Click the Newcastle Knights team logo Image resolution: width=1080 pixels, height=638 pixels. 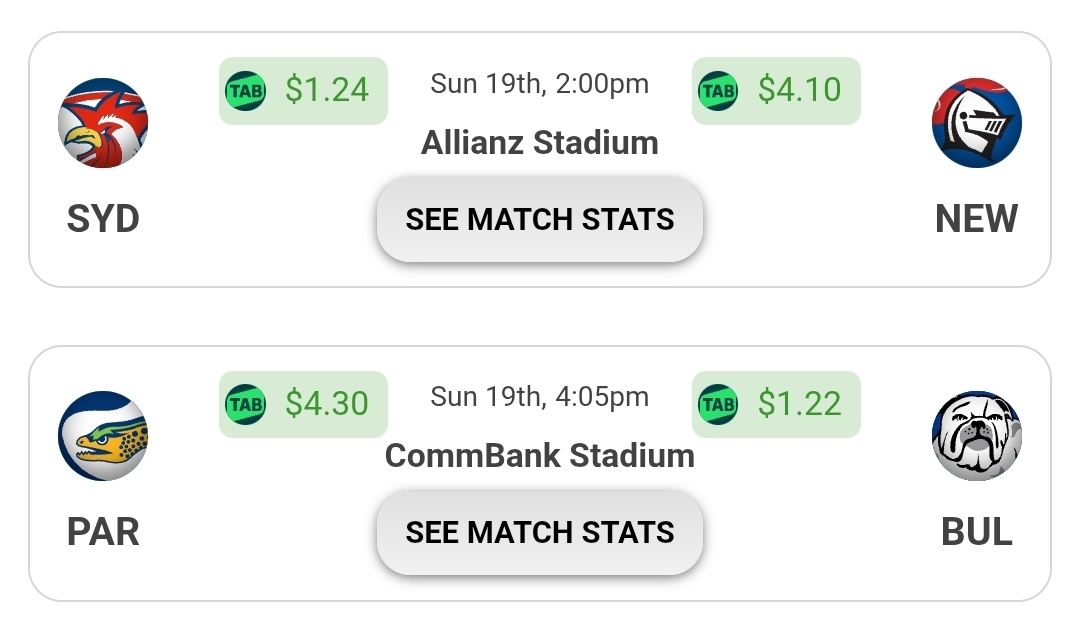click(x=976, y=123)
